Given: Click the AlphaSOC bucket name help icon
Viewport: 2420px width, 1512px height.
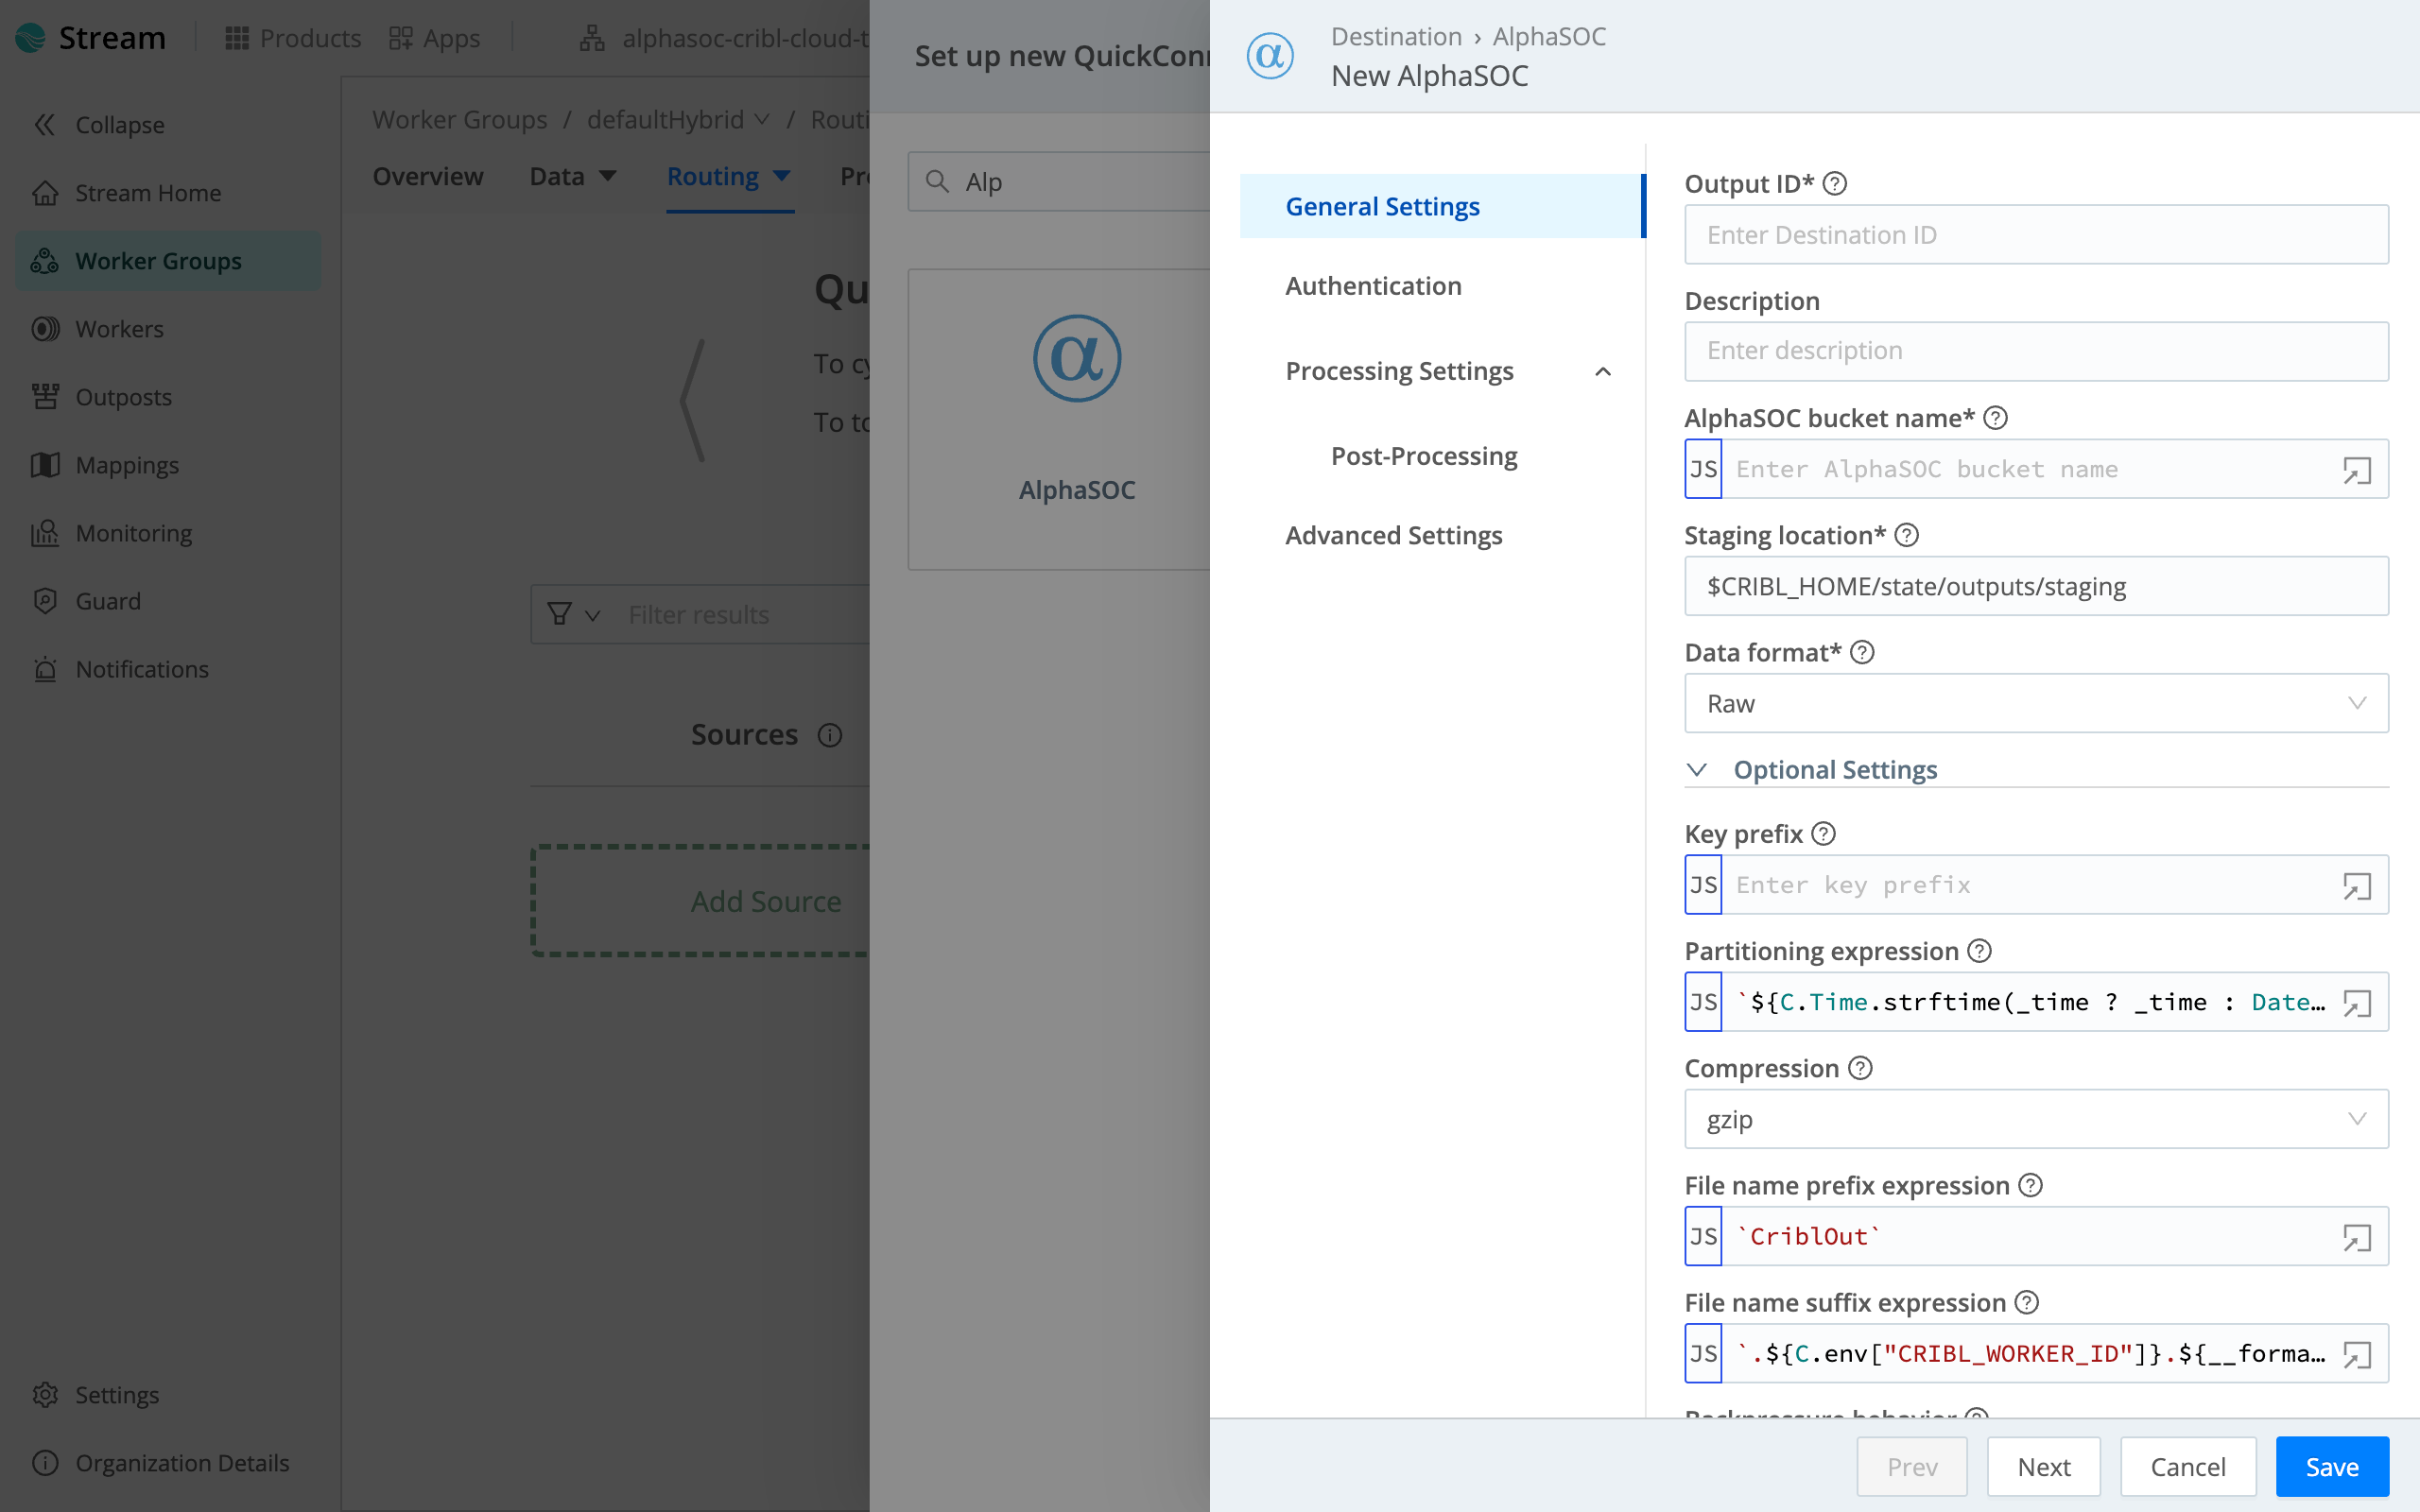Looking at the screenshot, I should click(x=1996, y=418).
